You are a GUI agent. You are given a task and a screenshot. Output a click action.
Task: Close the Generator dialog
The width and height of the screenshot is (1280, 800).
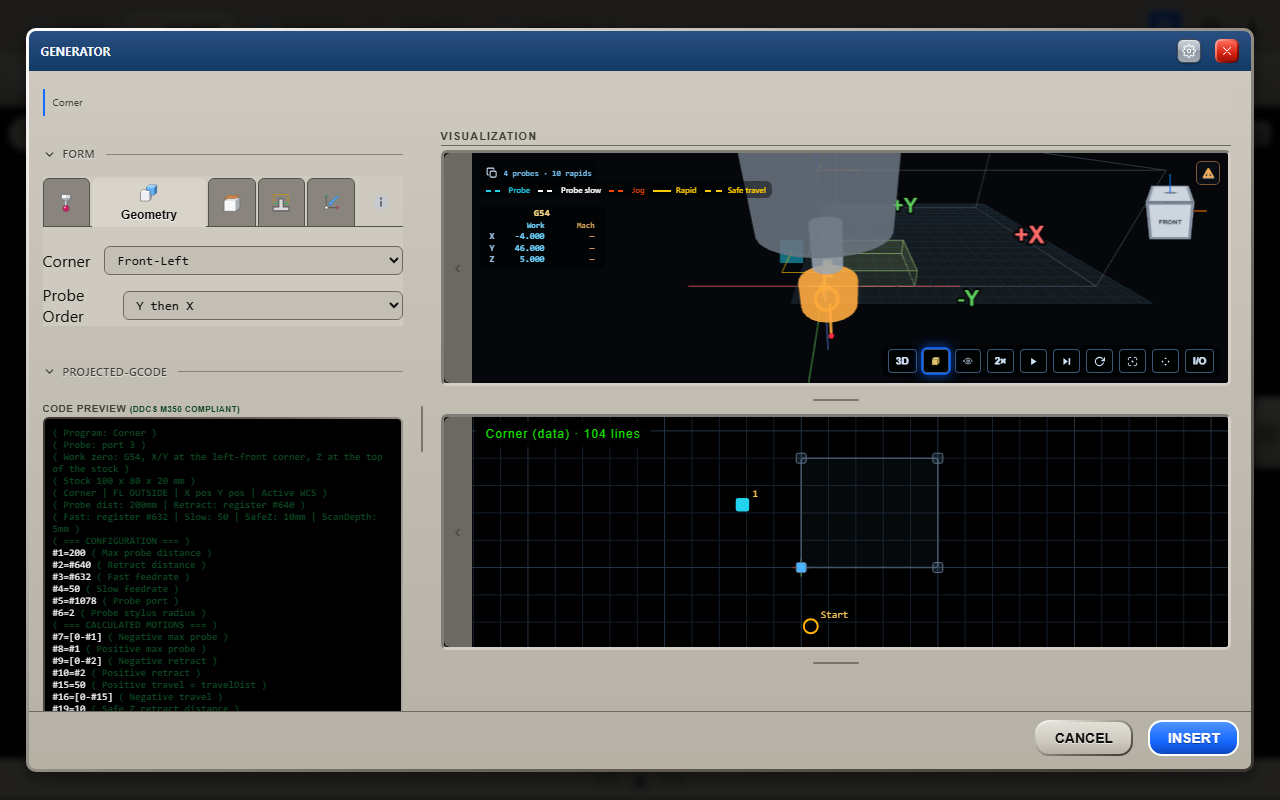(1227, 51)
